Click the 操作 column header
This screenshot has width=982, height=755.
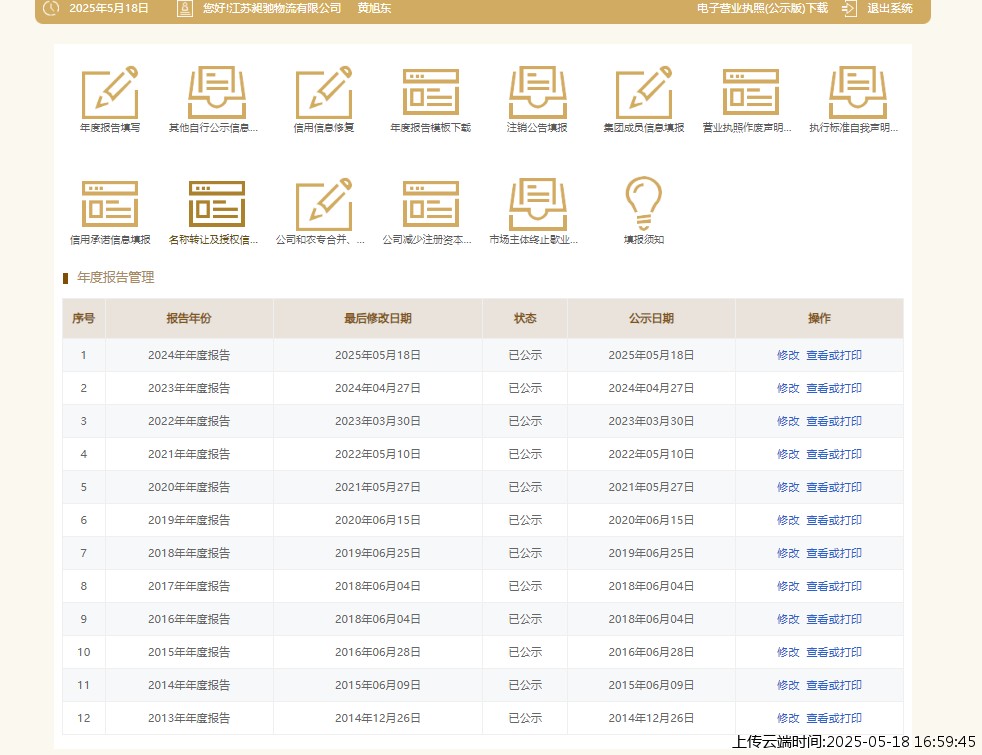pos(819,318)
